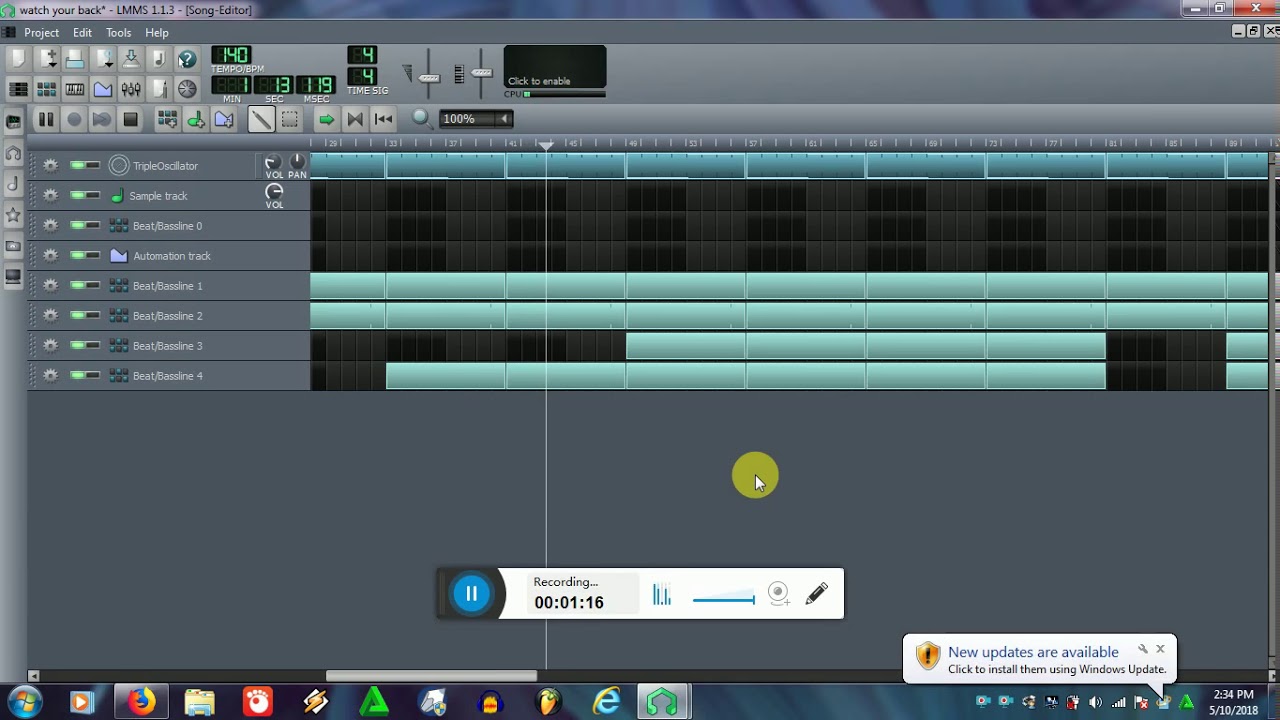1280x720 pixels.
Task: Open TripleOscillator track gear menu
Action: click(50, 166)
